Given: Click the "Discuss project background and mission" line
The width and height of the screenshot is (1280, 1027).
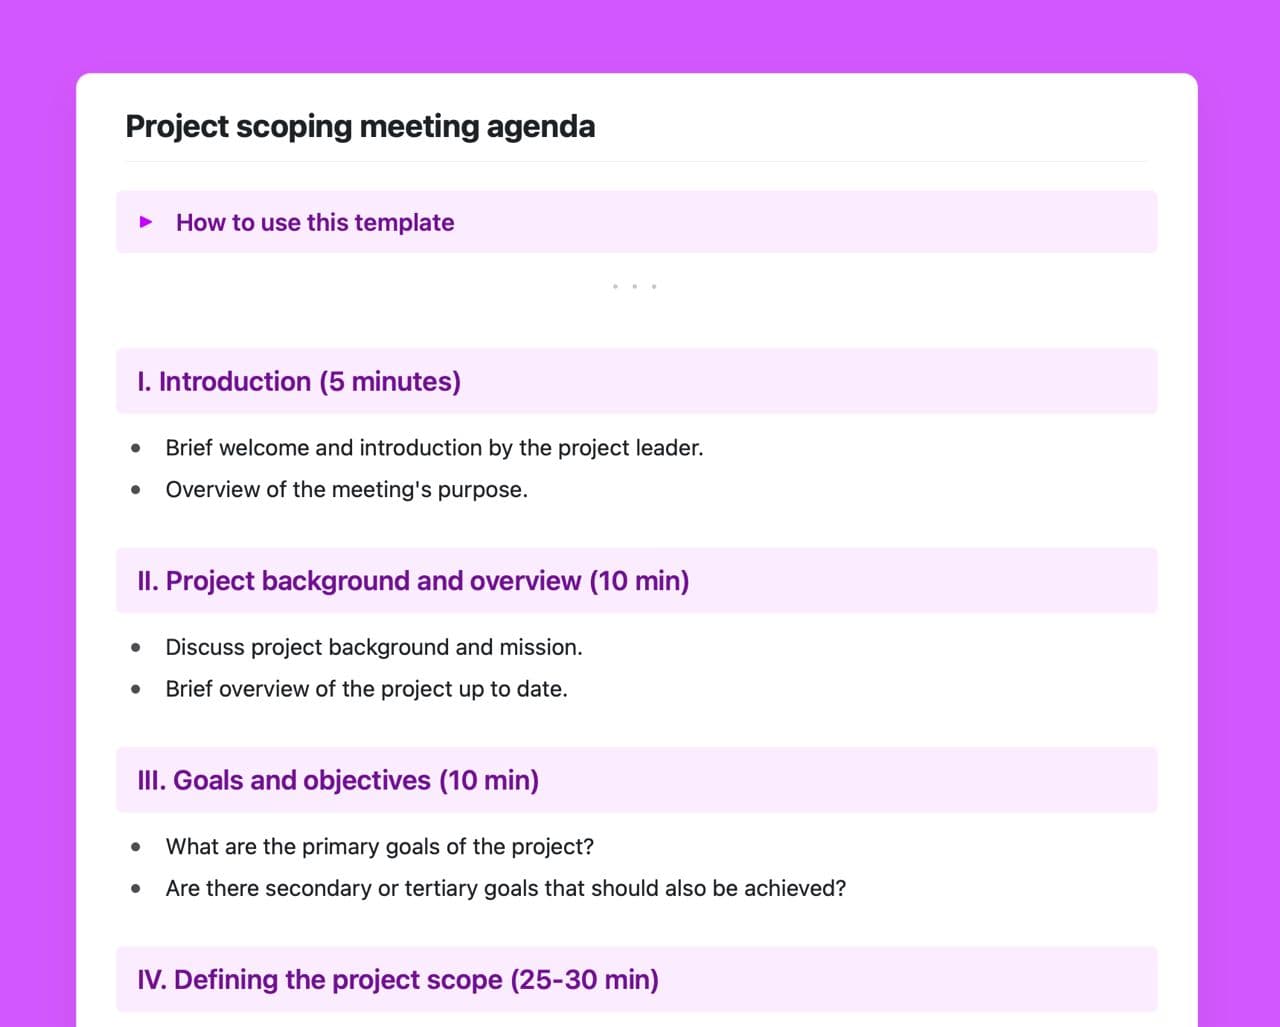Looking at the screenshot, I should pos(374,647).
